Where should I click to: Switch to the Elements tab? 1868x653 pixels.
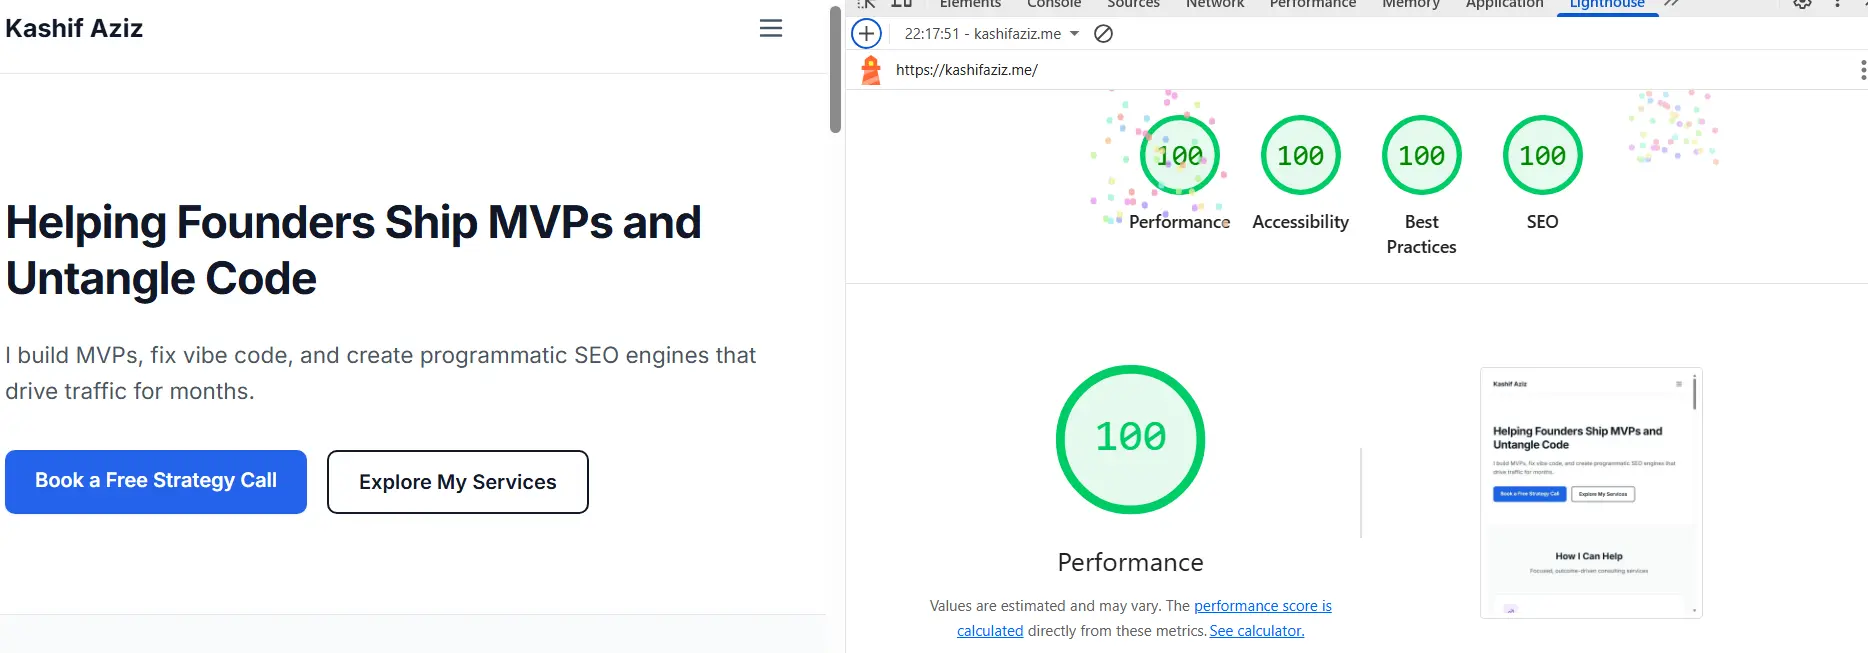click(970, 4)
